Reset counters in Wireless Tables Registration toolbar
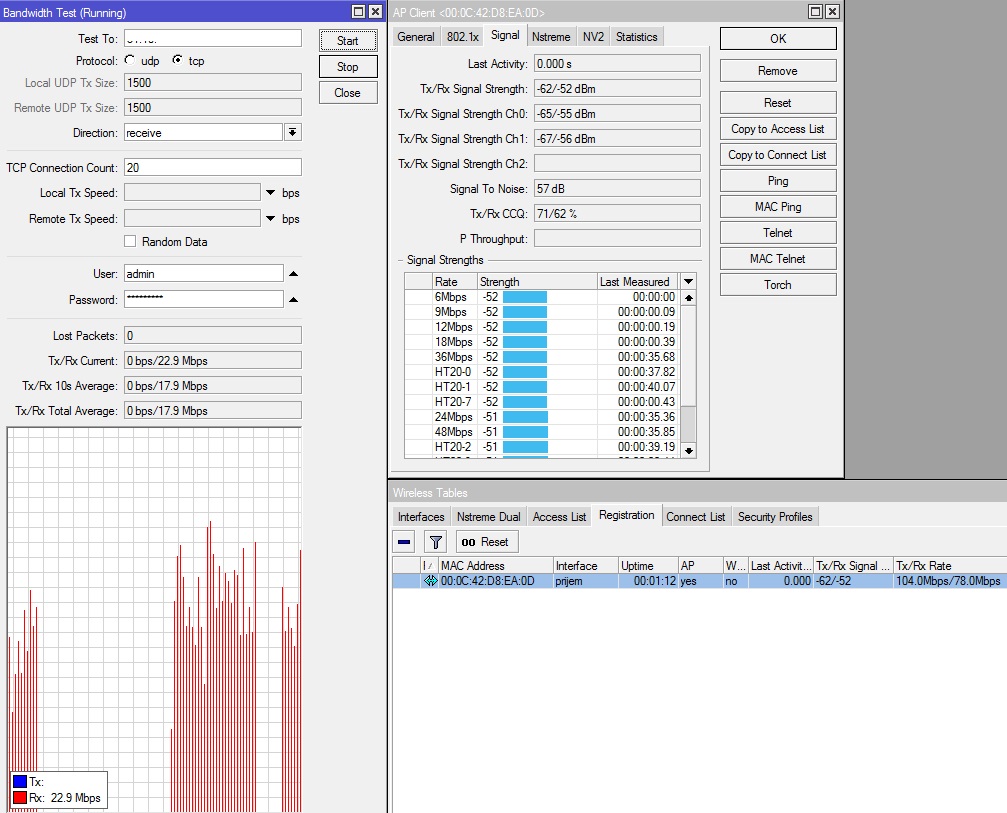Viewport: 1007px width, 813px height. point(487,542)
